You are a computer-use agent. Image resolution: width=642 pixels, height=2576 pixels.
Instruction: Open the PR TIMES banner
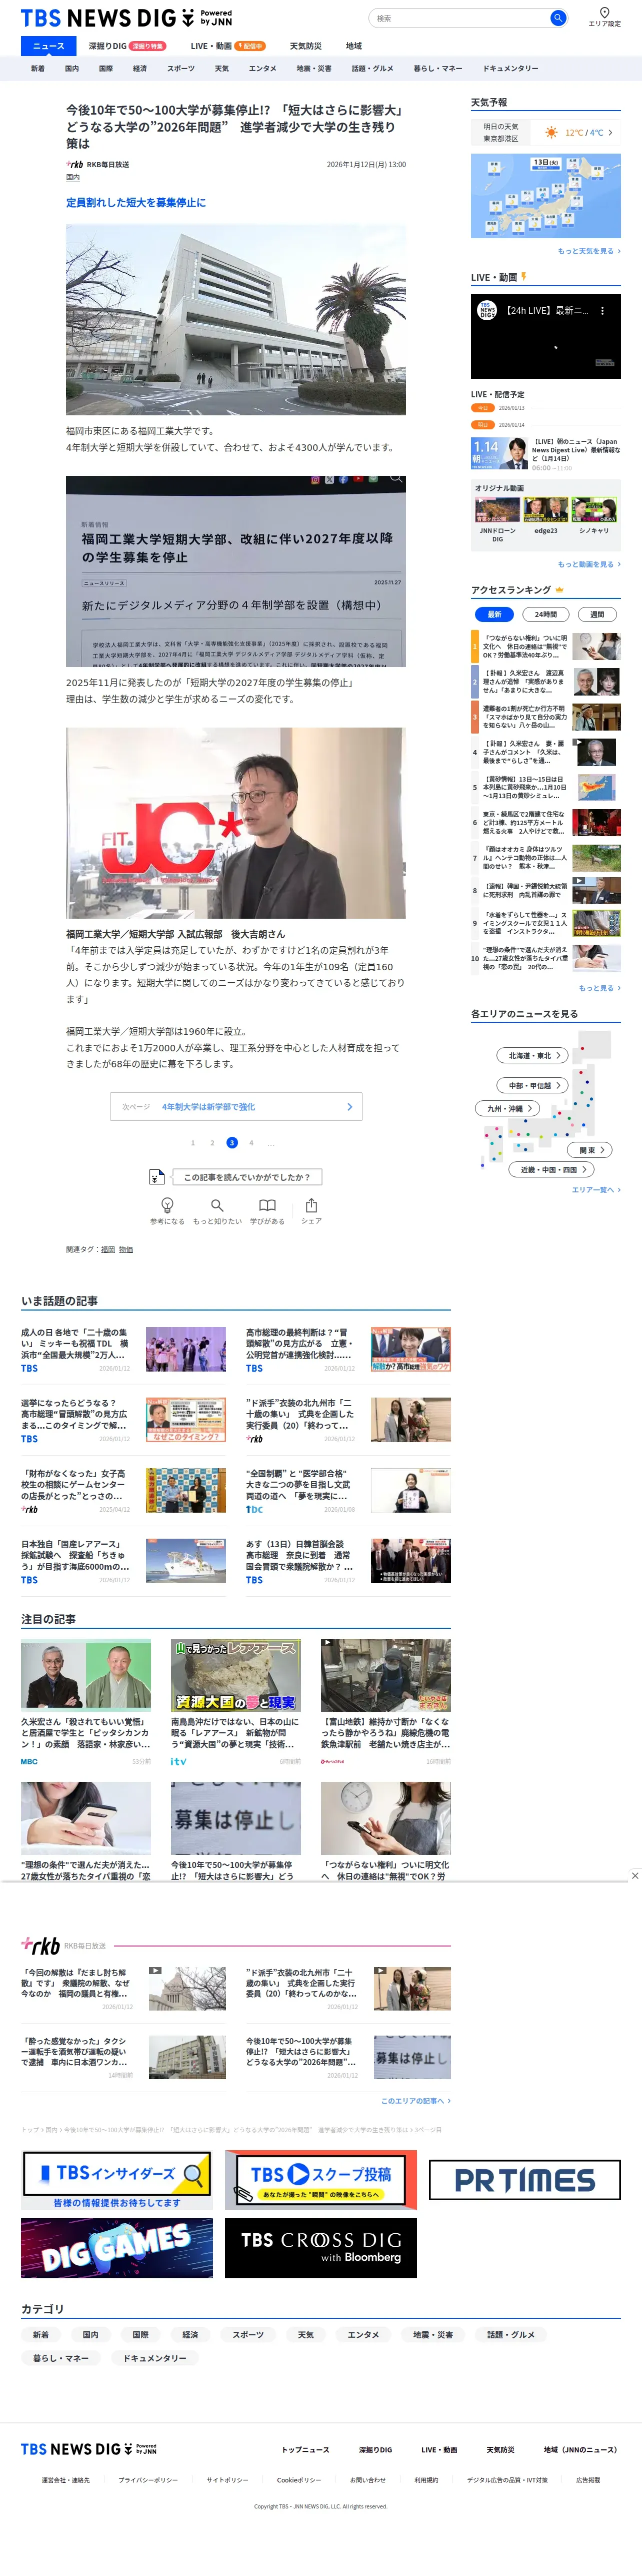[x=525, y=2180]
